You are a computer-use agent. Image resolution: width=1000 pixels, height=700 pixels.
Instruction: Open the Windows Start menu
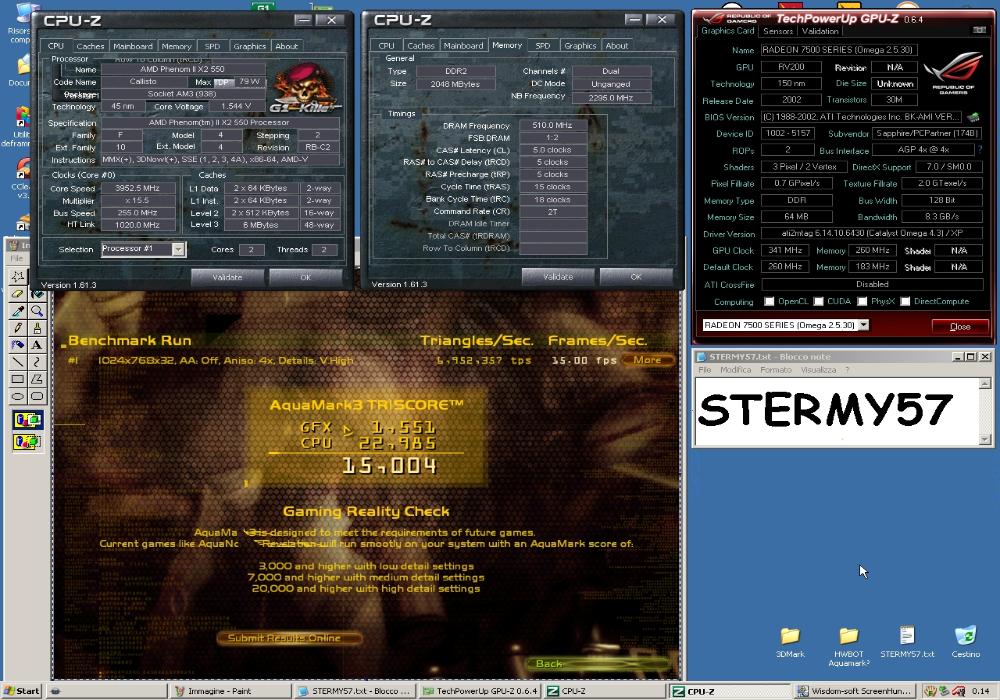[22, 691]
